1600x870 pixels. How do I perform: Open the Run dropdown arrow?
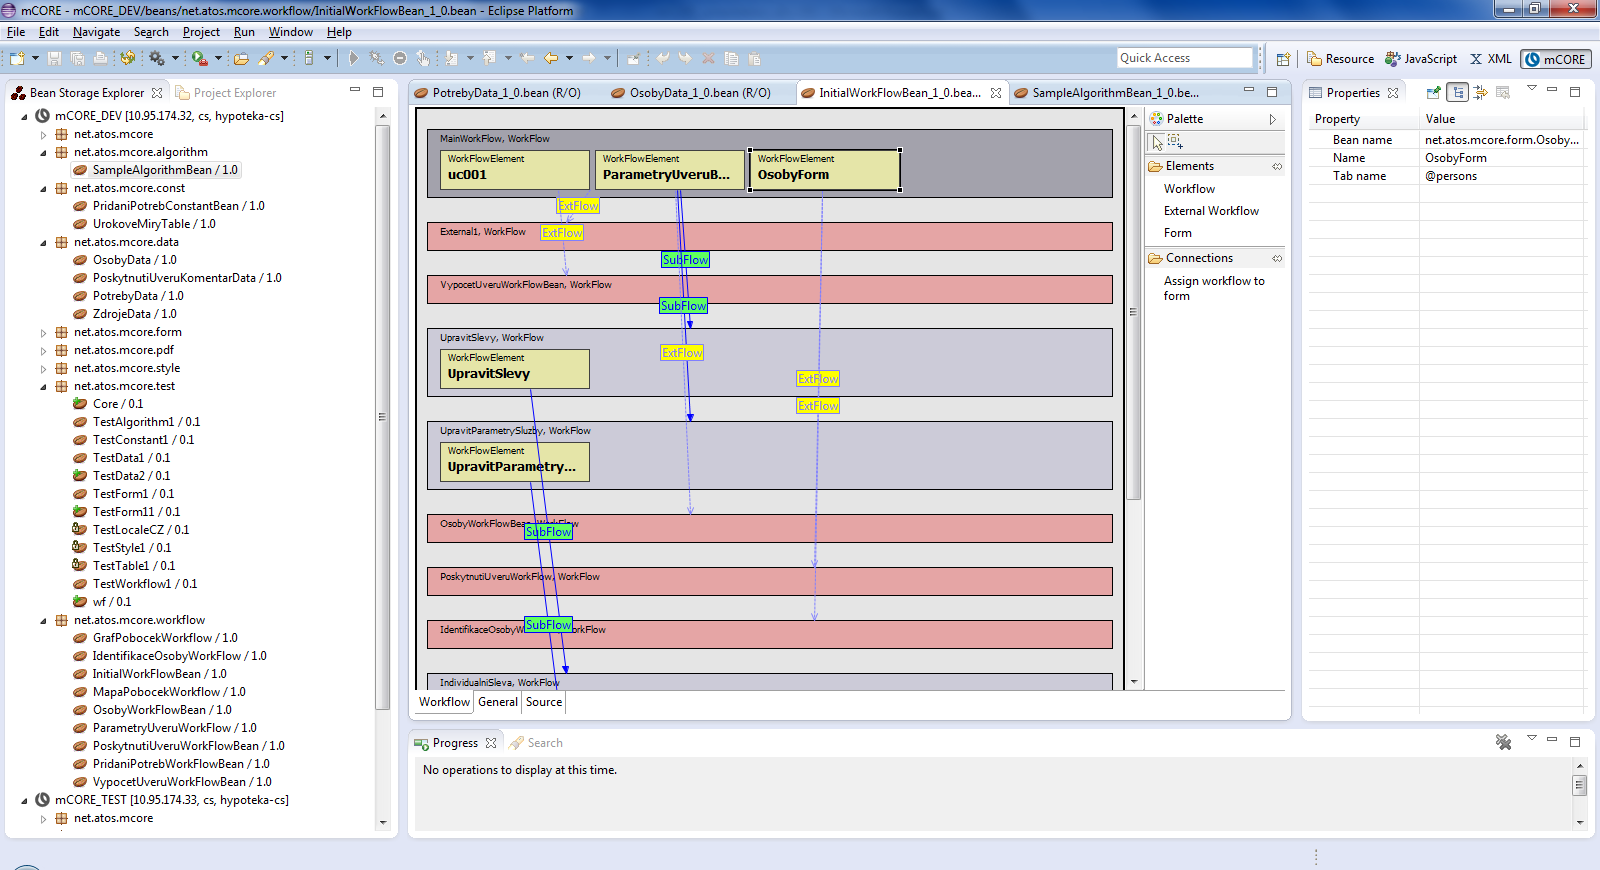coord(218,58)
